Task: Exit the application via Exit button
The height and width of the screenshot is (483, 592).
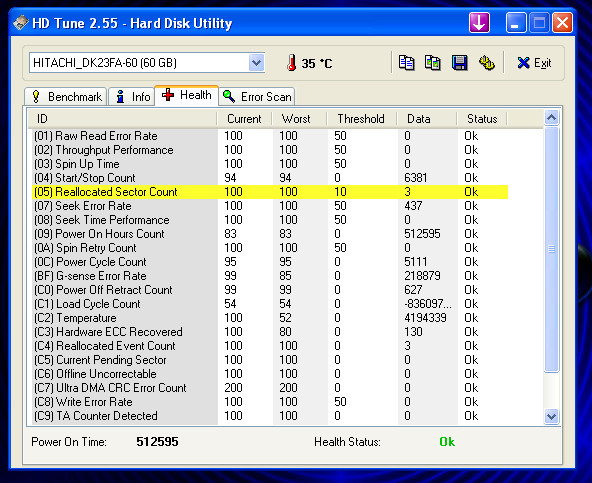Action: pos(534,63)
